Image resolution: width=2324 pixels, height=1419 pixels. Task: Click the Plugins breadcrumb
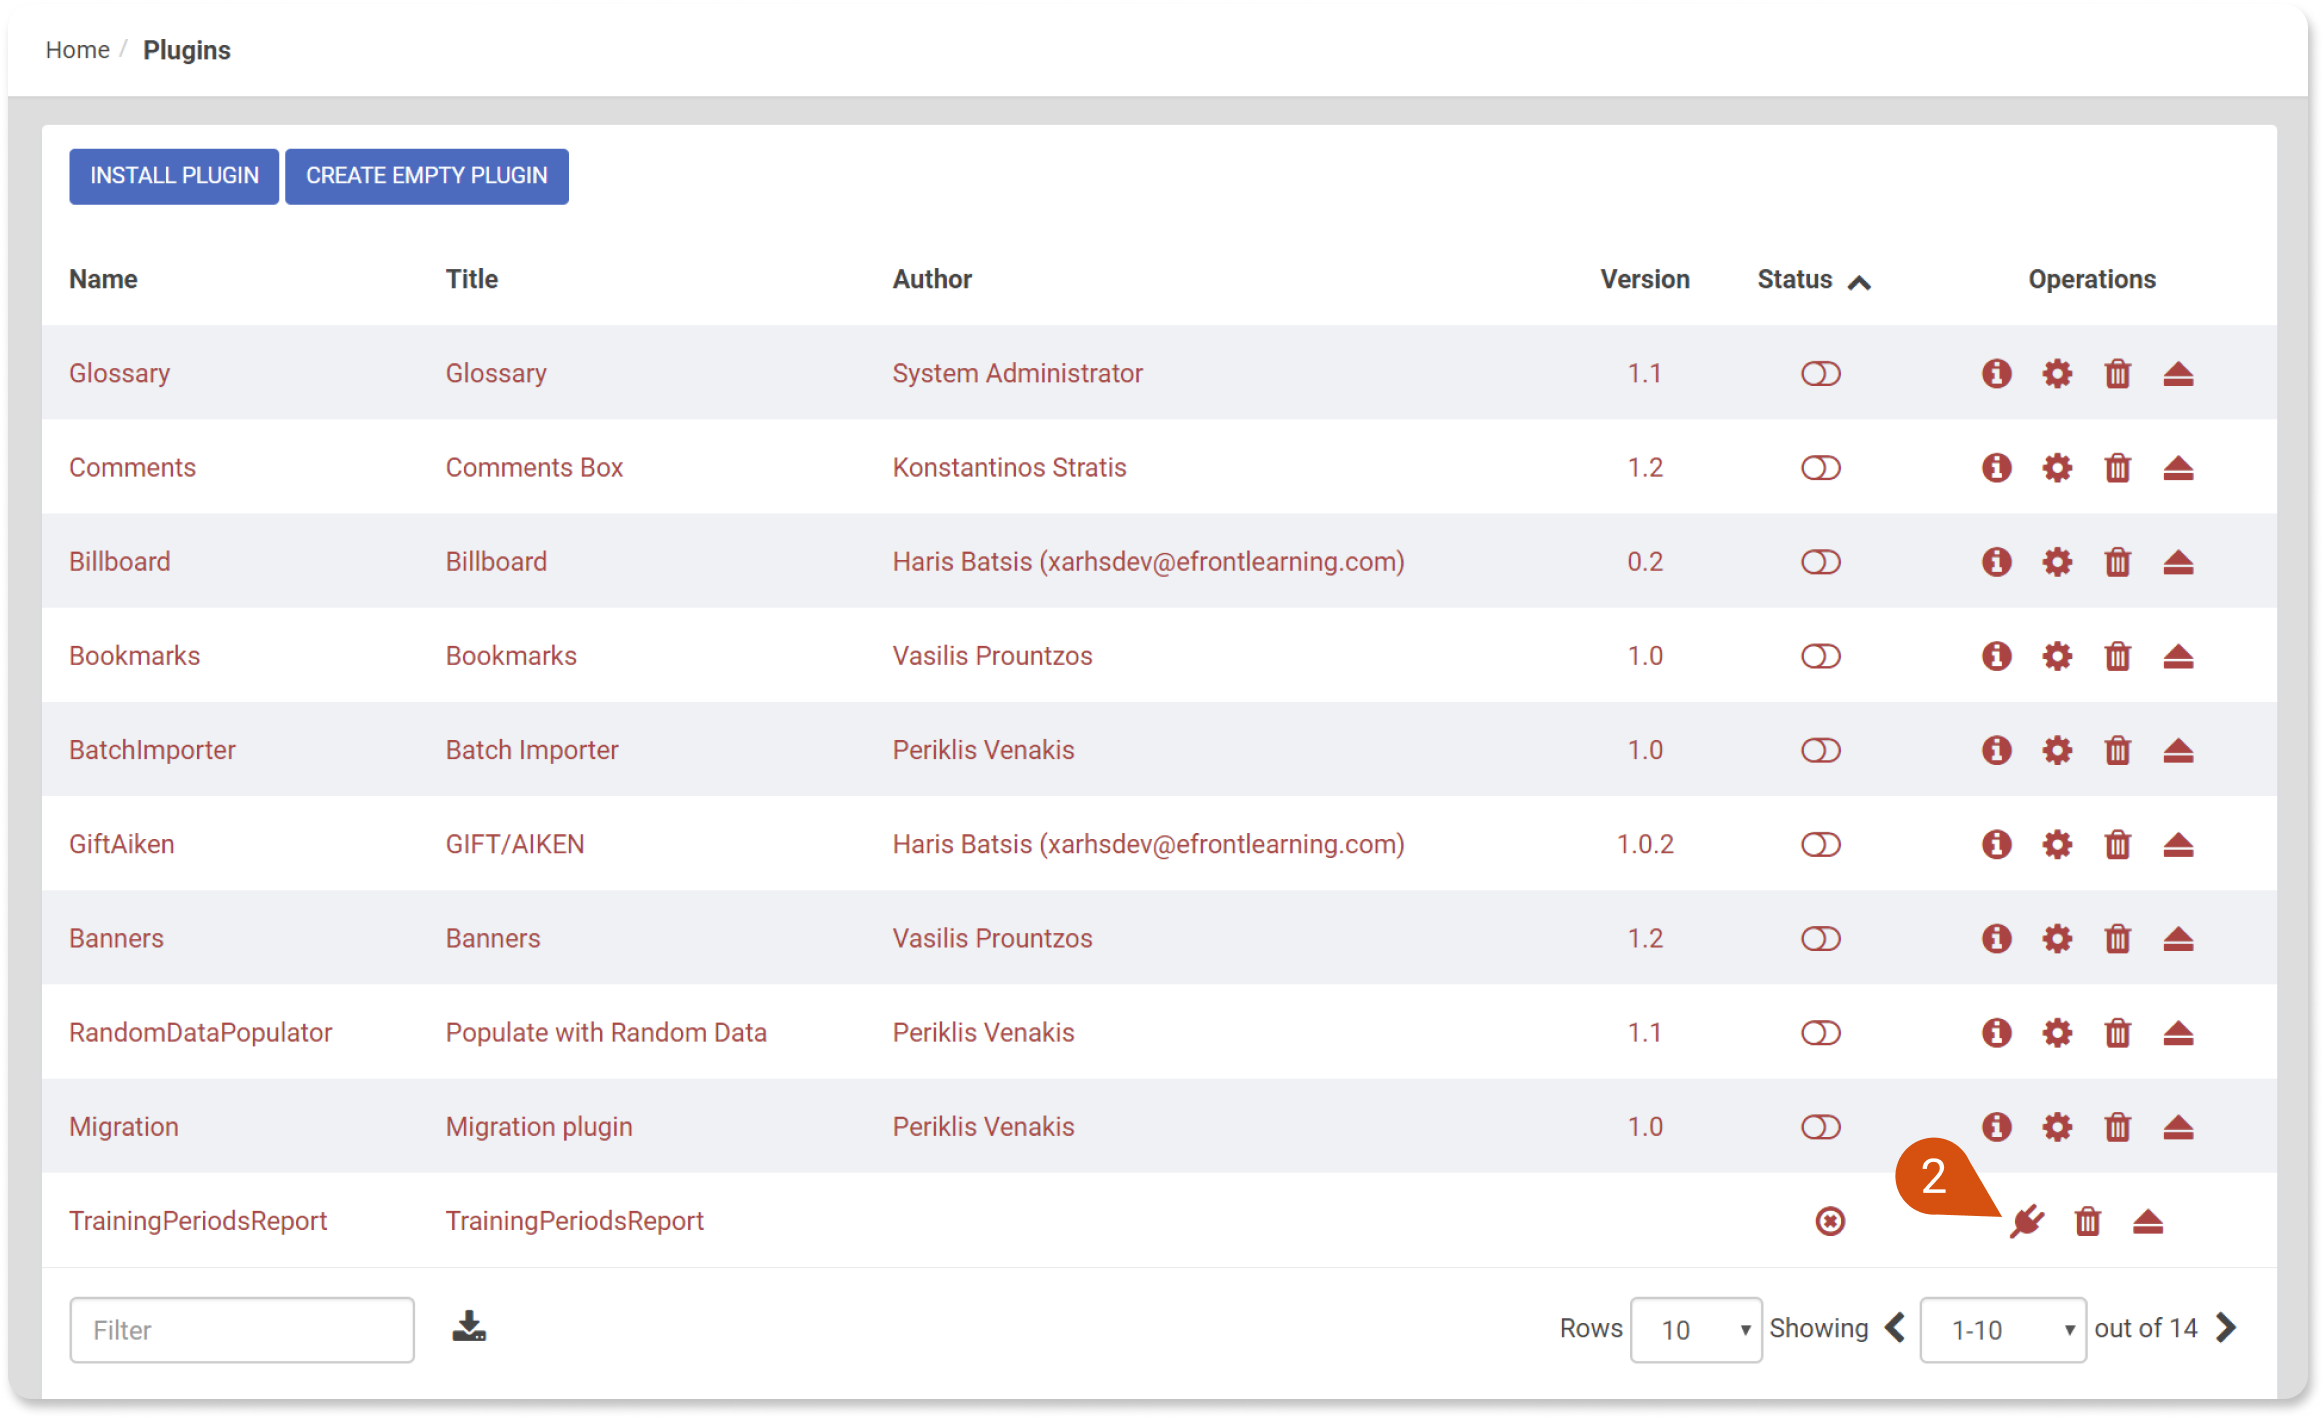tap(187, 50)
